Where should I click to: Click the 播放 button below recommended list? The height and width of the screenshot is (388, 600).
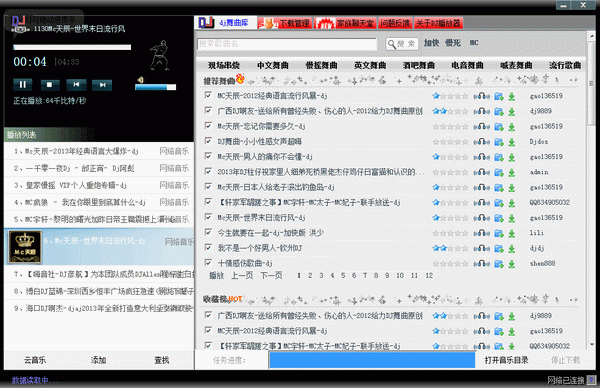[216, 276]
